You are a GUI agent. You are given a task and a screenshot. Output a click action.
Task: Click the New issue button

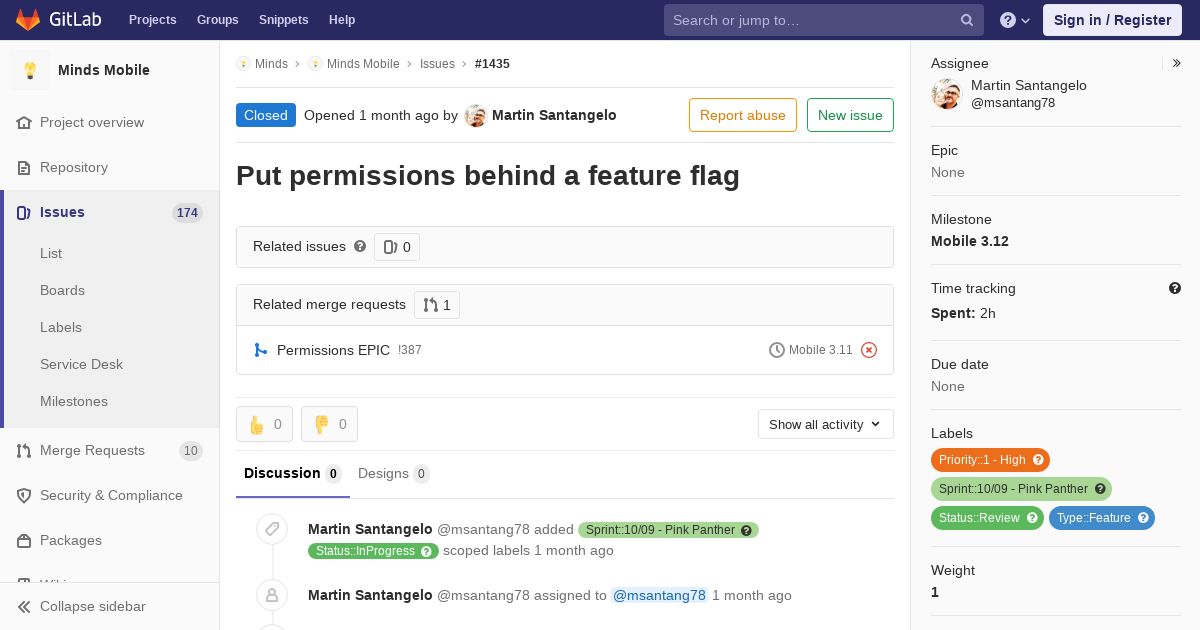[850, 115]
